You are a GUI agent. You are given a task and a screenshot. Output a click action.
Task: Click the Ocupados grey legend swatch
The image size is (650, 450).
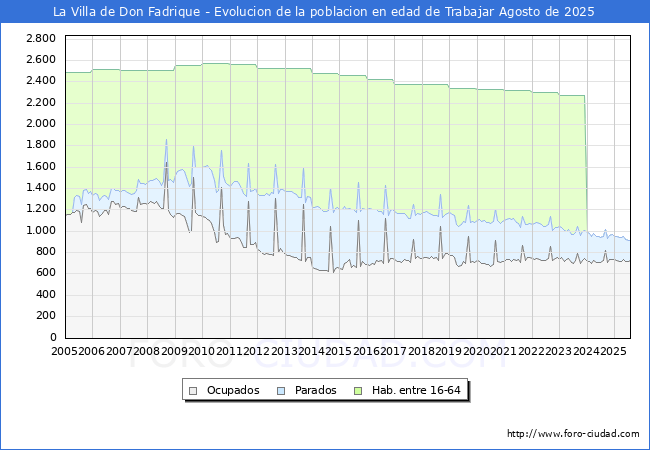tap(193, 391)
